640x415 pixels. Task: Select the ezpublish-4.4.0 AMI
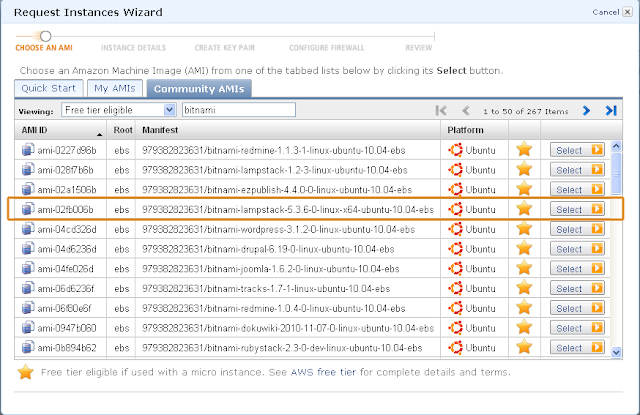click(577, 189)
